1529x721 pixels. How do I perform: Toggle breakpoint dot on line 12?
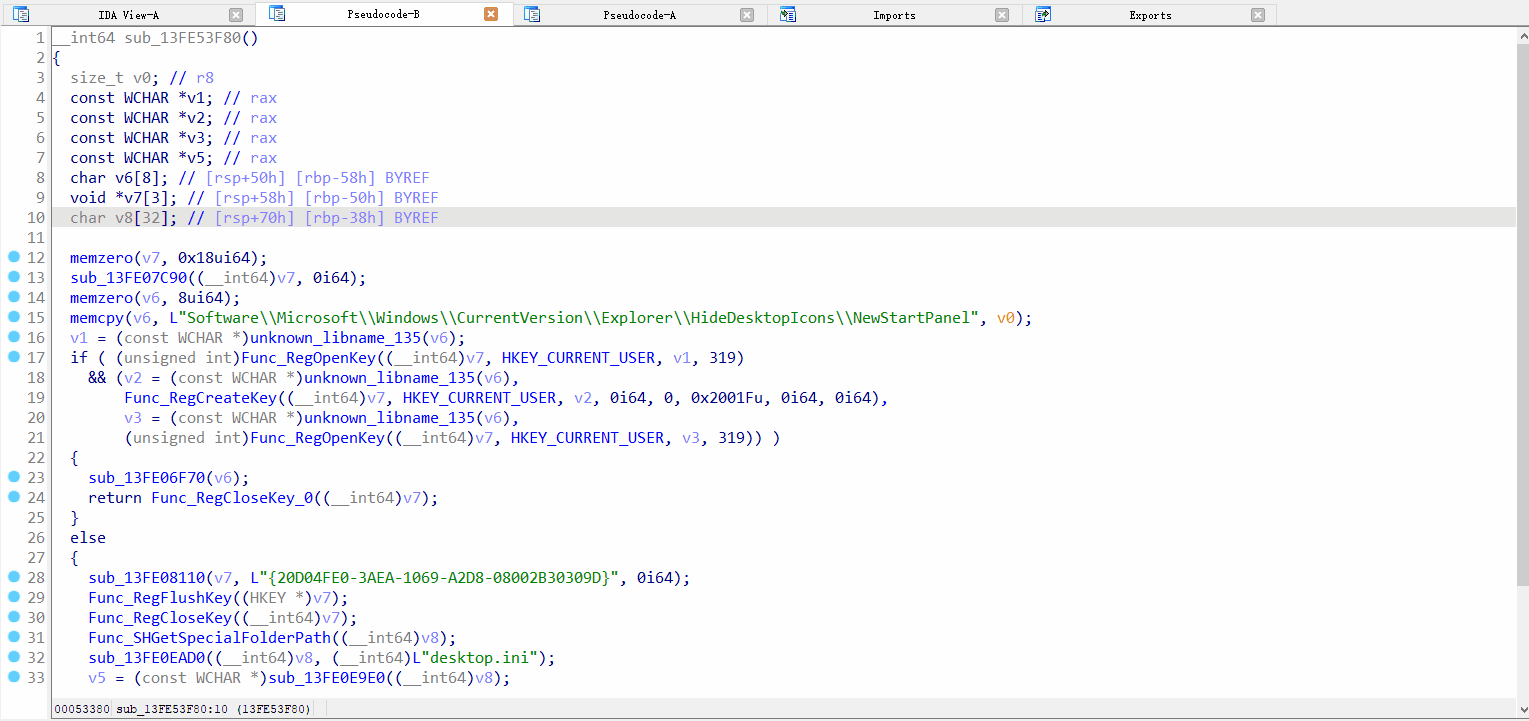[x=13, y=257]
